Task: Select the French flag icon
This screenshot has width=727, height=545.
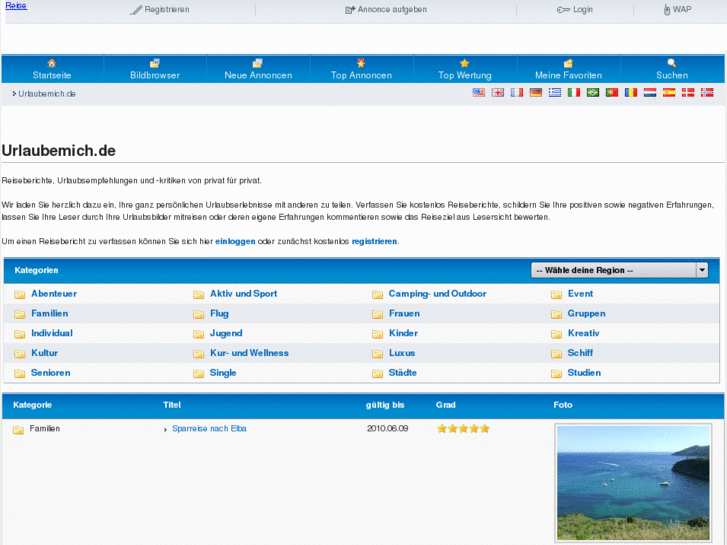Action: (517, 93)
